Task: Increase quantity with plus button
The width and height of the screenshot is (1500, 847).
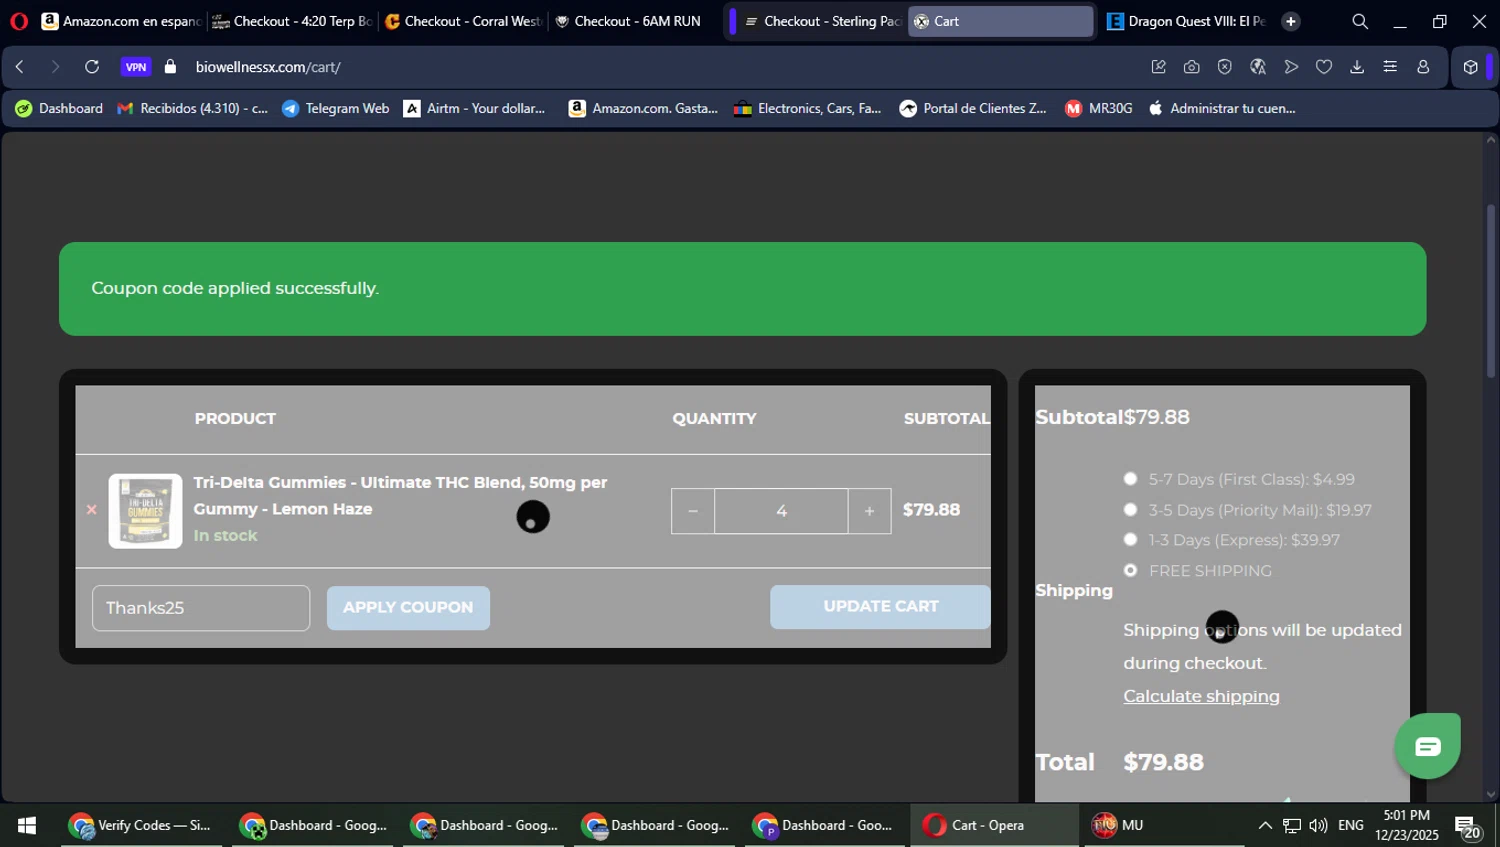Action: 870,511
